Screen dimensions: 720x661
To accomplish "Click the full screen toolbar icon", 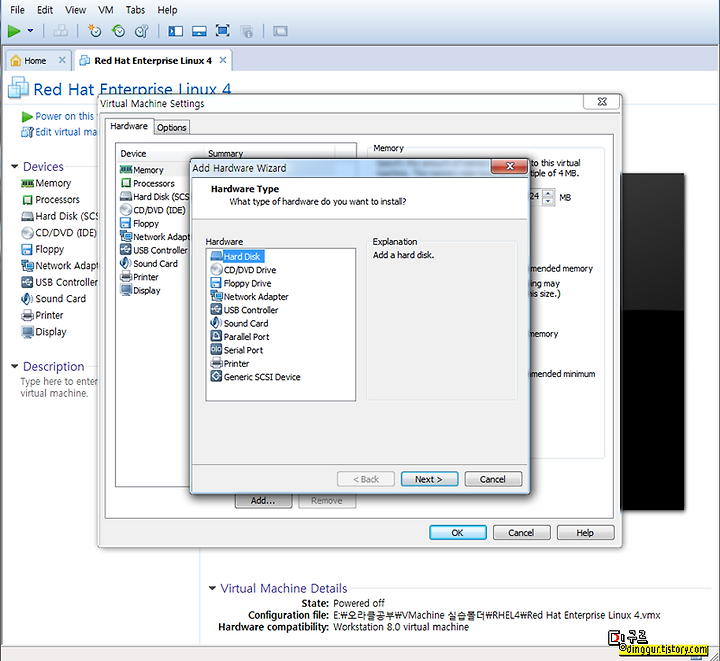I will point(223,31).
